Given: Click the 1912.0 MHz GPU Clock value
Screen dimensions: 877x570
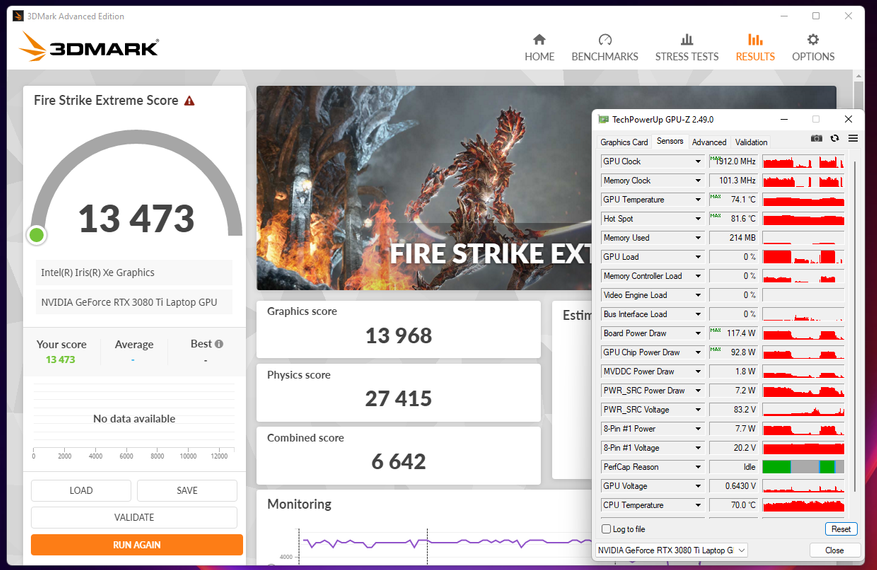Looking at the screenshot, I should point(734,162).
